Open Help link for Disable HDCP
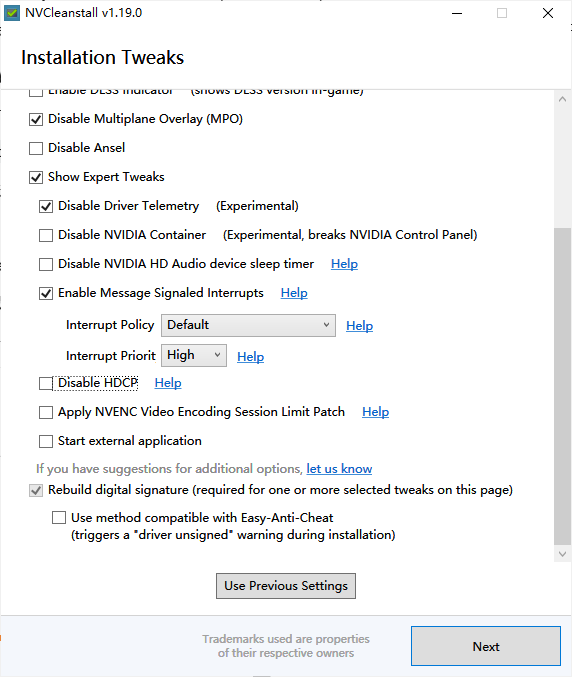Image resolution: width=572 pixels, height=677 pixels. tap(168, 383)
